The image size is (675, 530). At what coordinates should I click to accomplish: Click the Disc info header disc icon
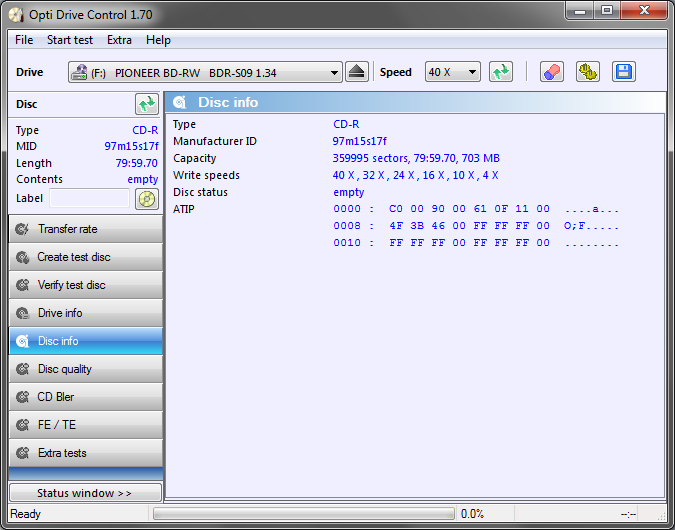pyautogui.click(x=180, y=102)
